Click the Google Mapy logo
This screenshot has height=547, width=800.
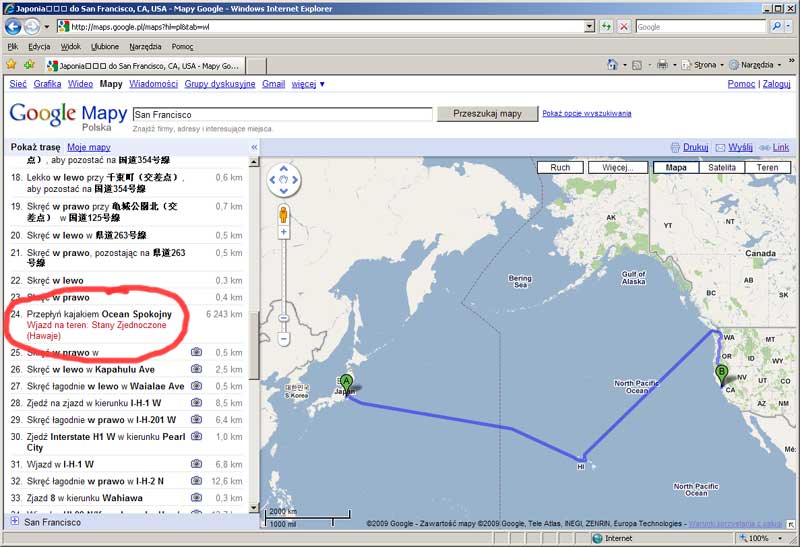click(x=68, y=115)
